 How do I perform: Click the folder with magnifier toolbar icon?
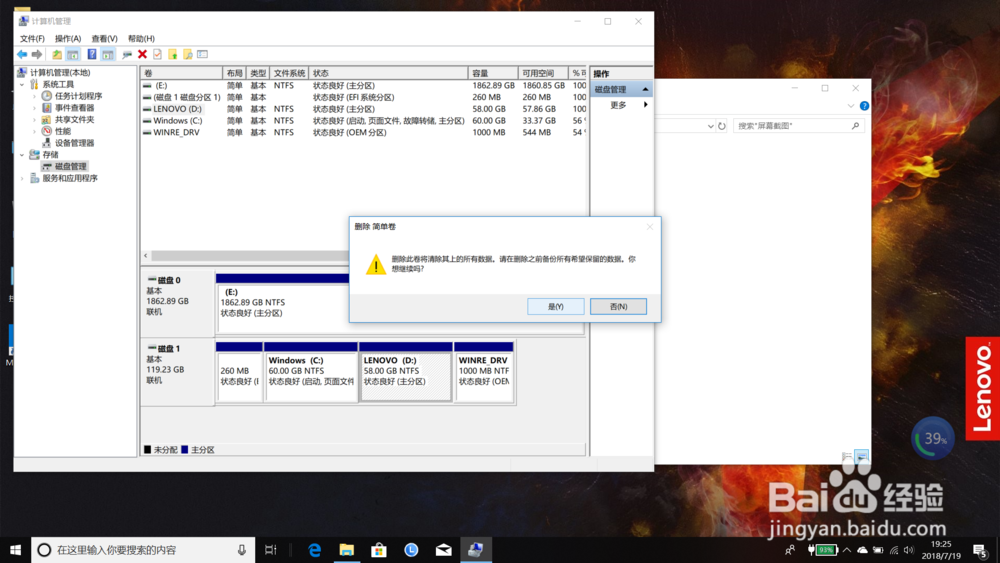click(188, 55)
